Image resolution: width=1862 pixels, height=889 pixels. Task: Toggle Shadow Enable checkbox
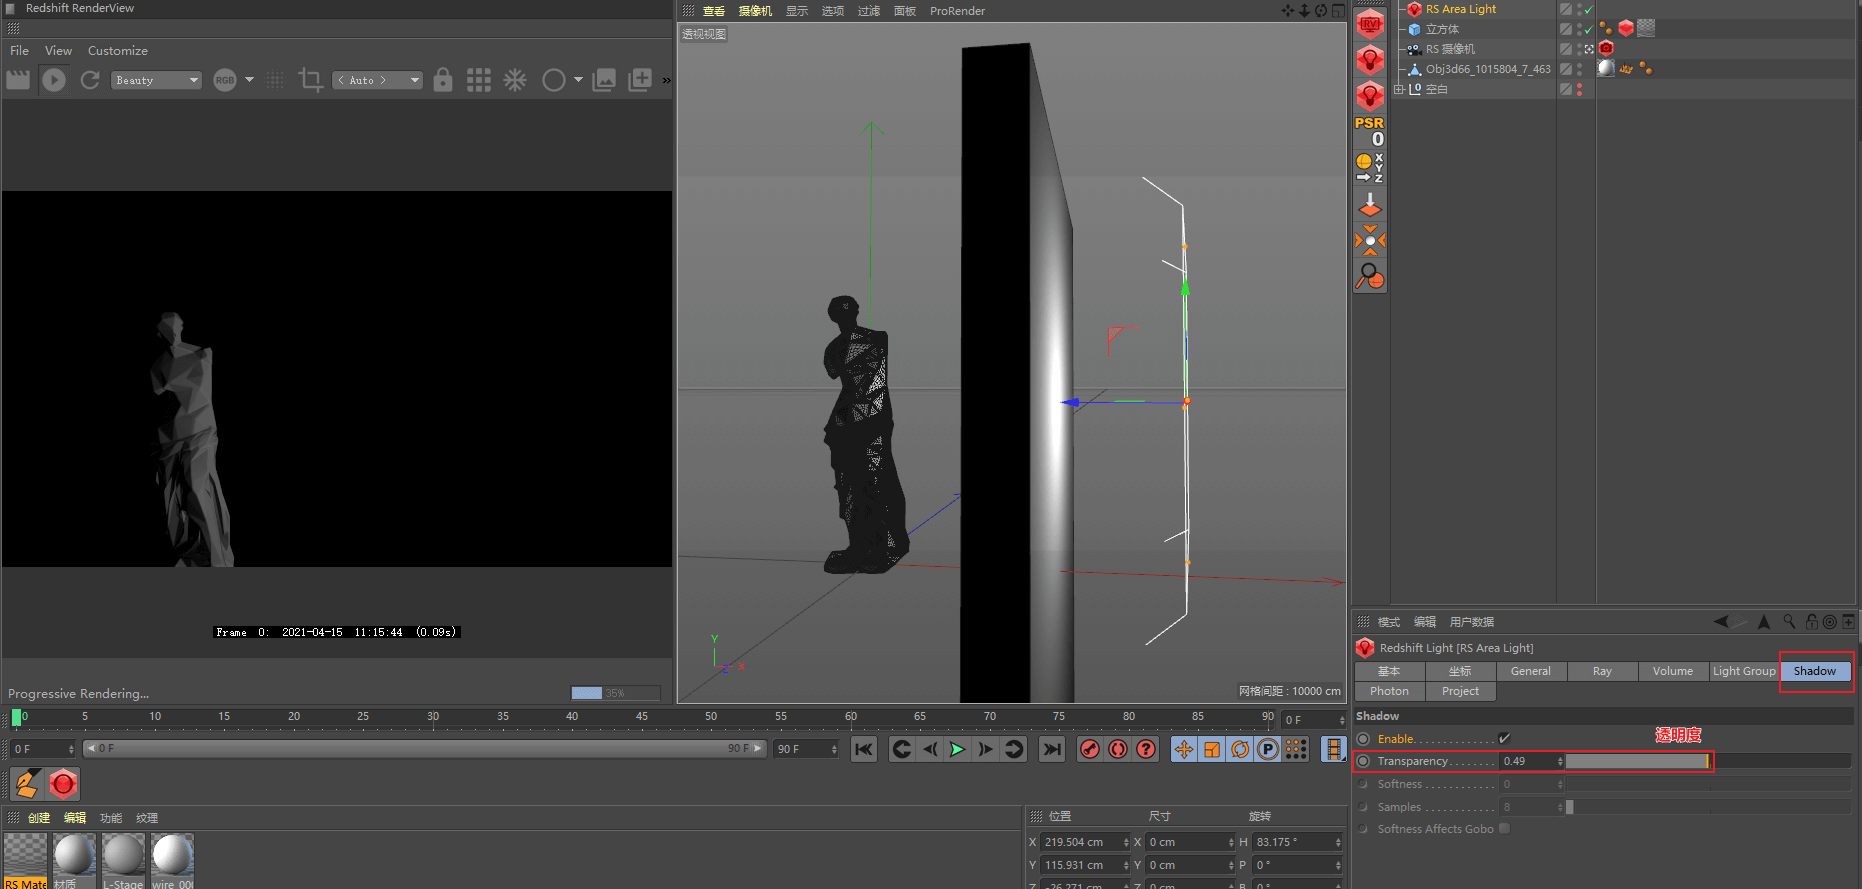click(x=1504, y=738)
